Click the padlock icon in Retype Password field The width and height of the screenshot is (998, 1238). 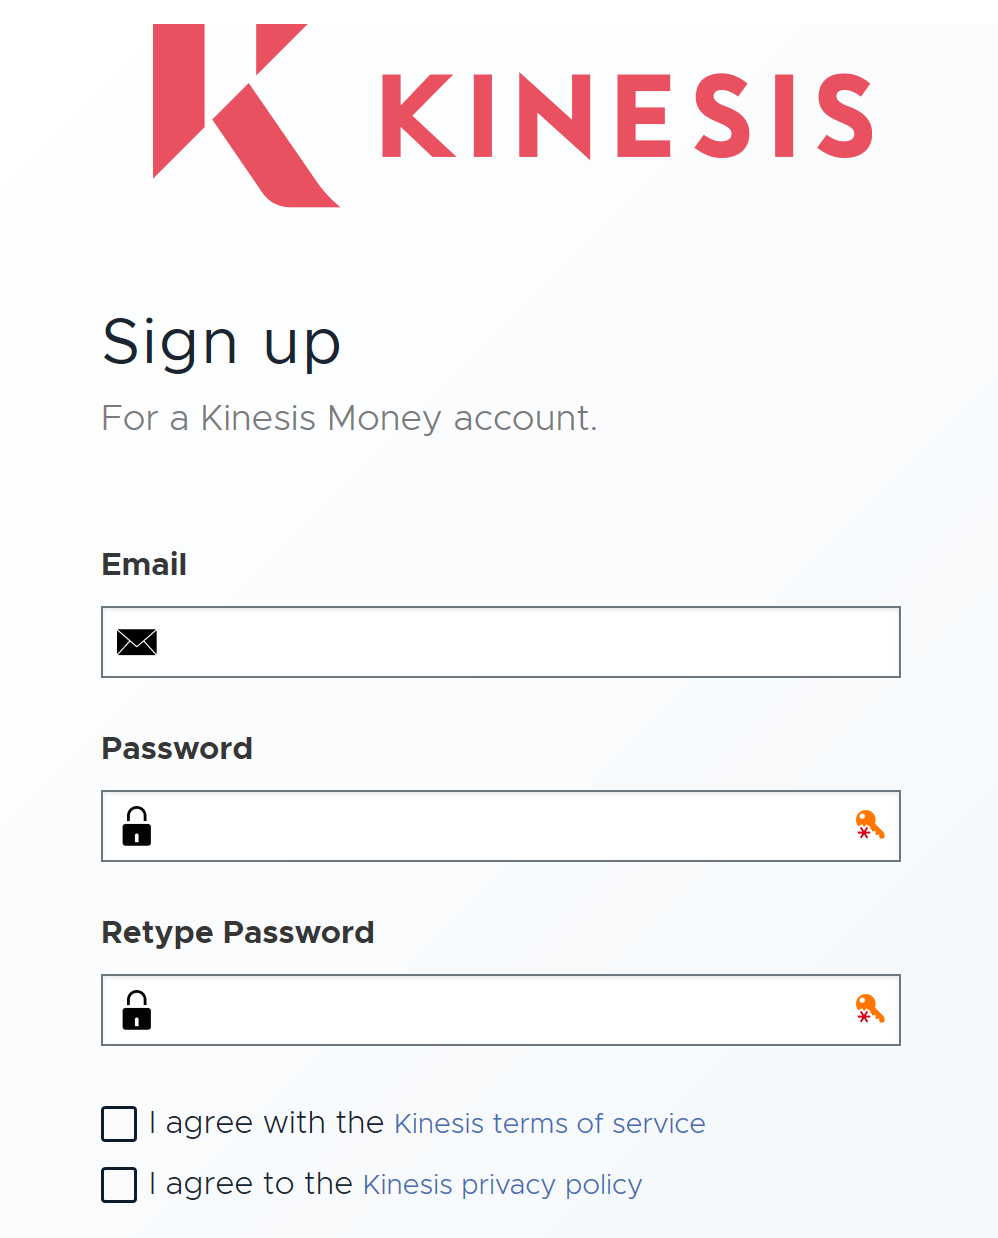click(x=137, y=1010)
